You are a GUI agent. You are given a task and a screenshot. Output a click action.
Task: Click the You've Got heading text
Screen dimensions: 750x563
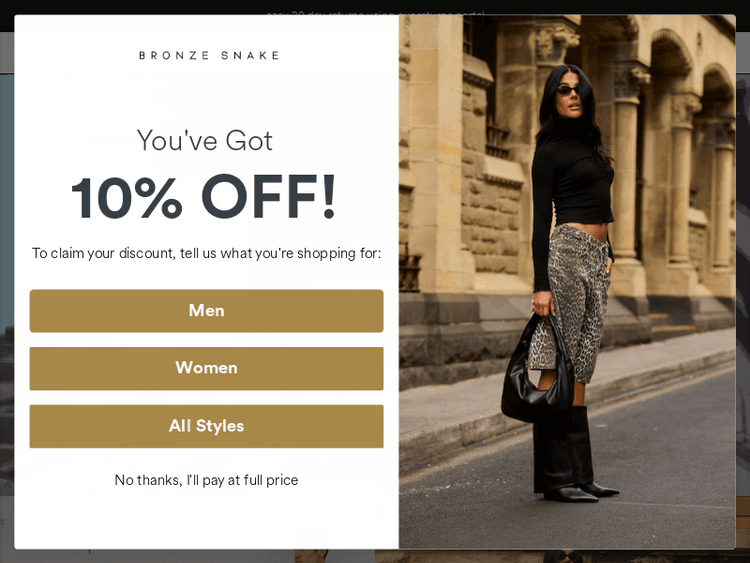coord(205,140)
